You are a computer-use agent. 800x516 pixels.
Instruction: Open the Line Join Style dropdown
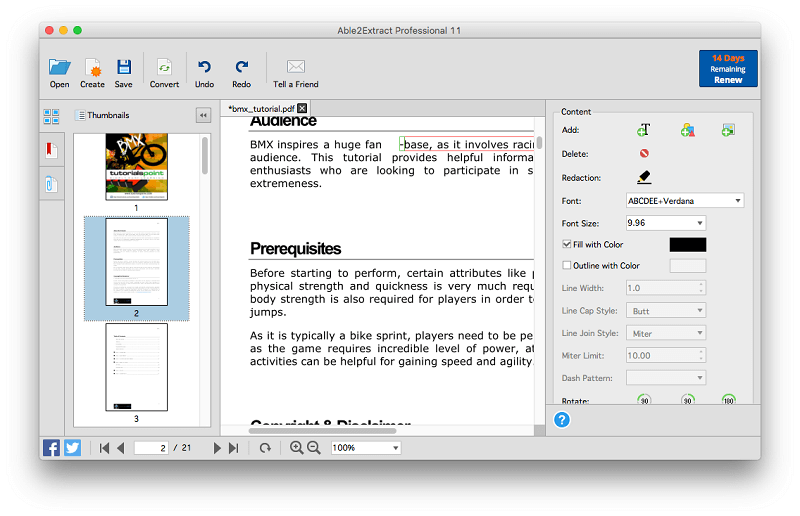click(666, 333)
